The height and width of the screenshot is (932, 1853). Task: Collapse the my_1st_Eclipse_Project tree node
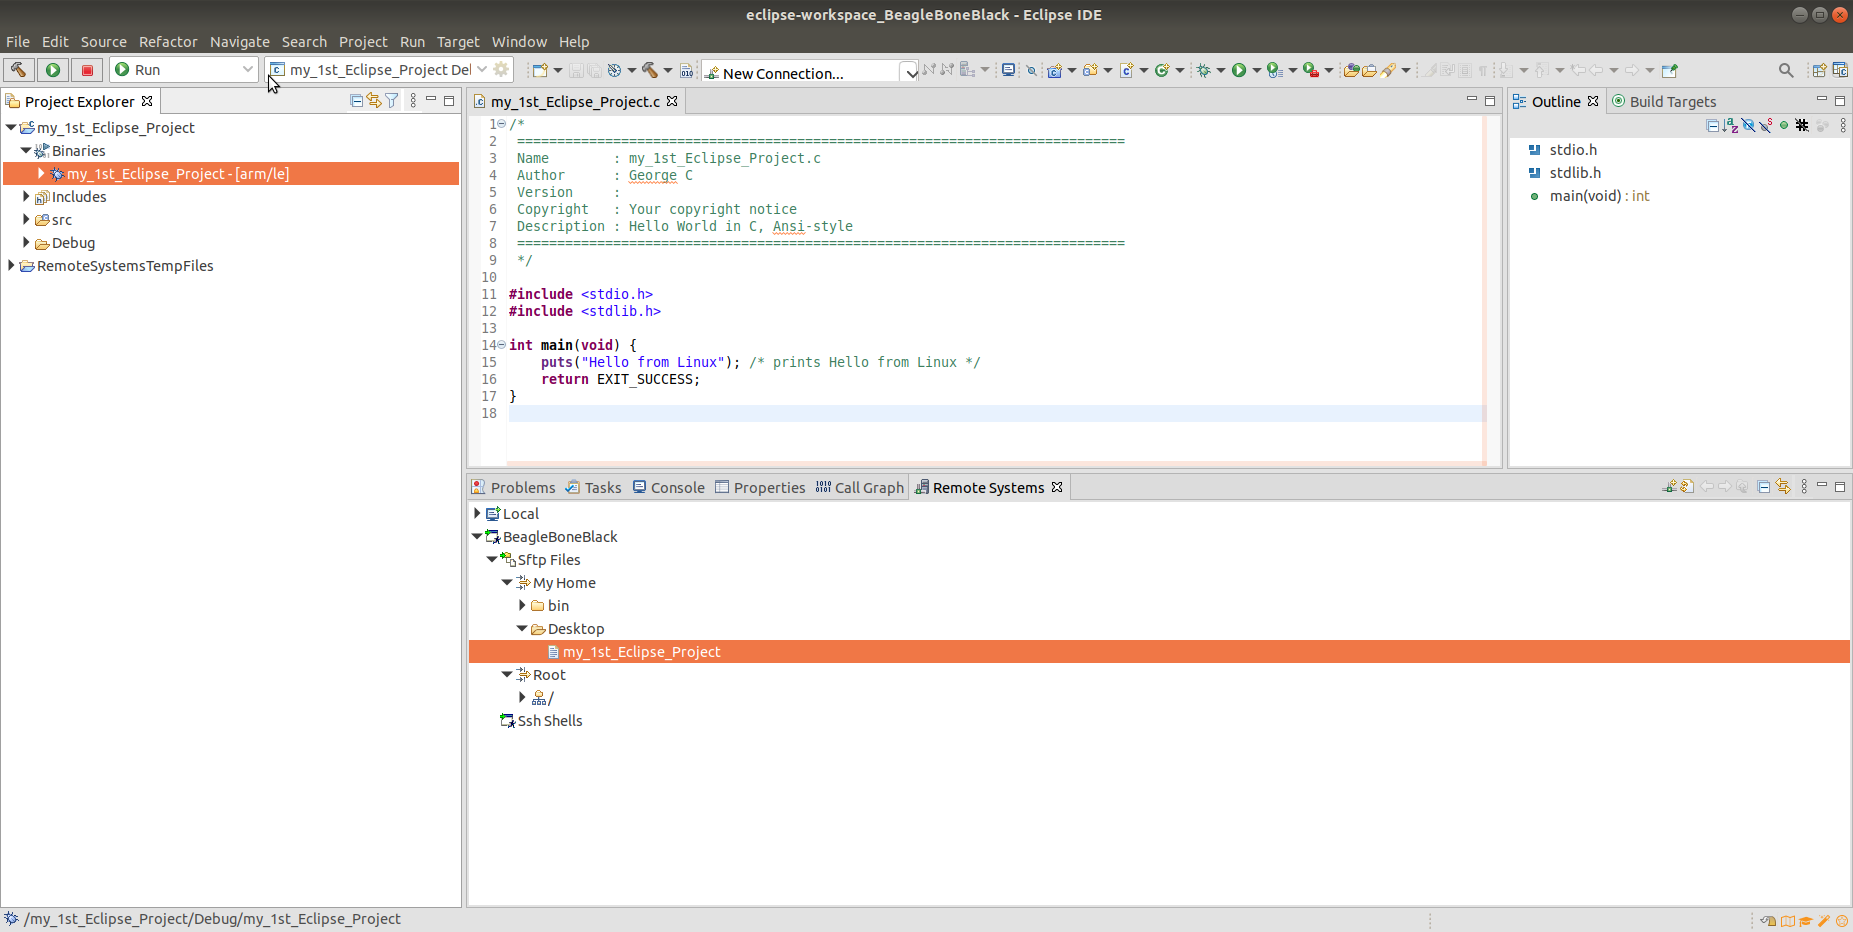point(11,128)
